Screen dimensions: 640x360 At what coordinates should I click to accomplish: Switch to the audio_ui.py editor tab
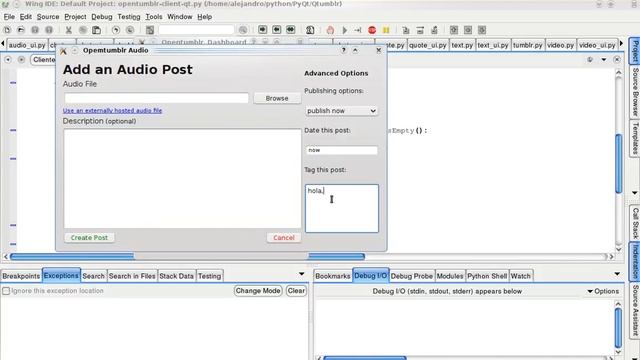click(x=27, y=45)
